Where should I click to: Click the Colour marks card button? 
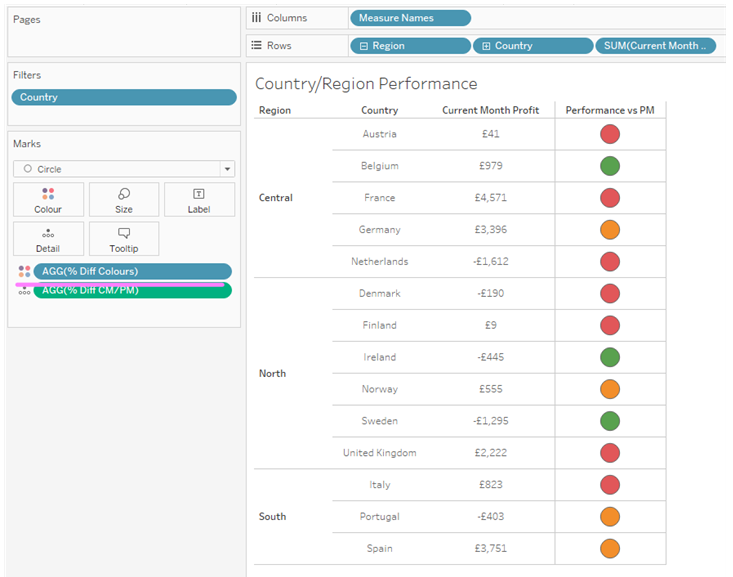pos(48,200)
